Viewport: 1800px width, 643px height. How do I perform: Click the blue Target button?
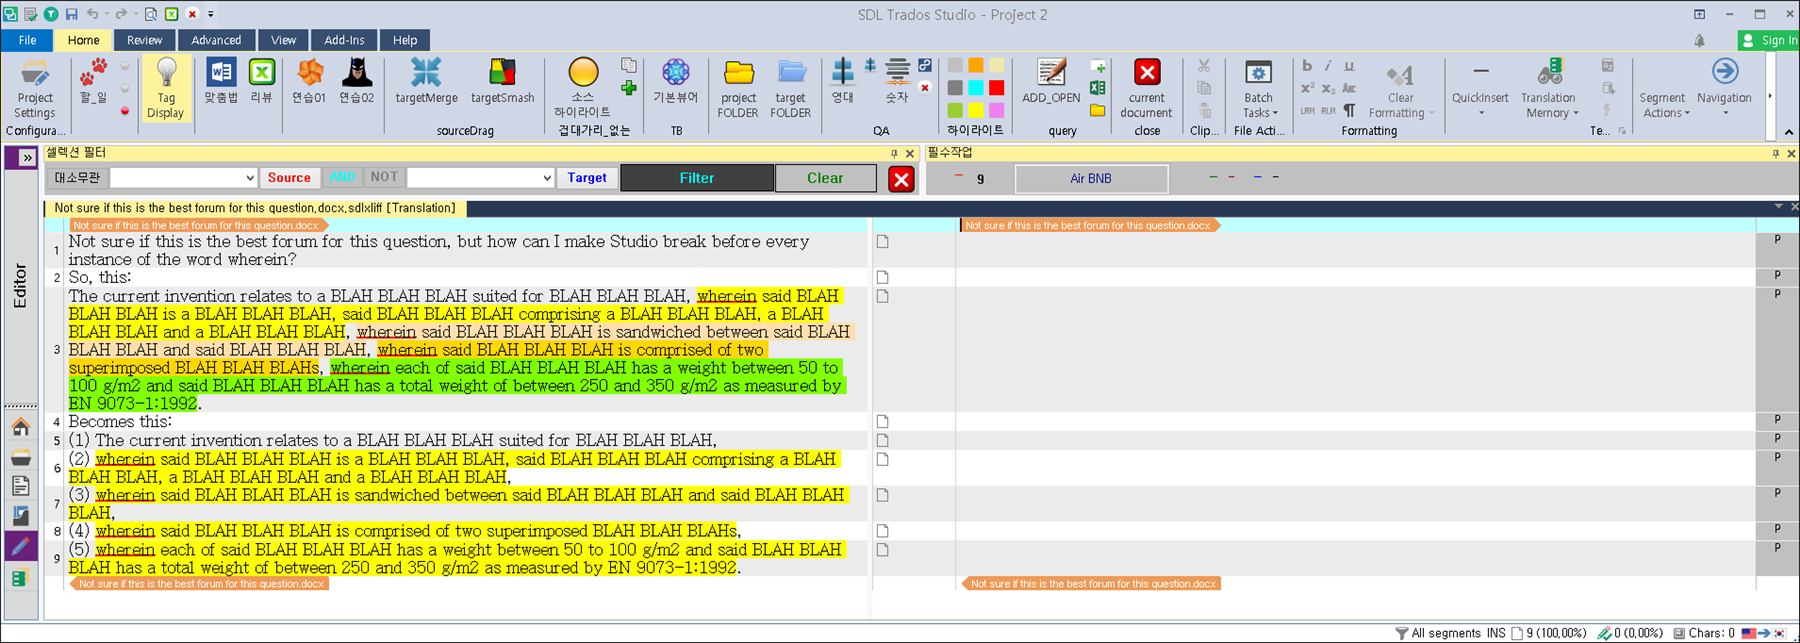[587, 178]
